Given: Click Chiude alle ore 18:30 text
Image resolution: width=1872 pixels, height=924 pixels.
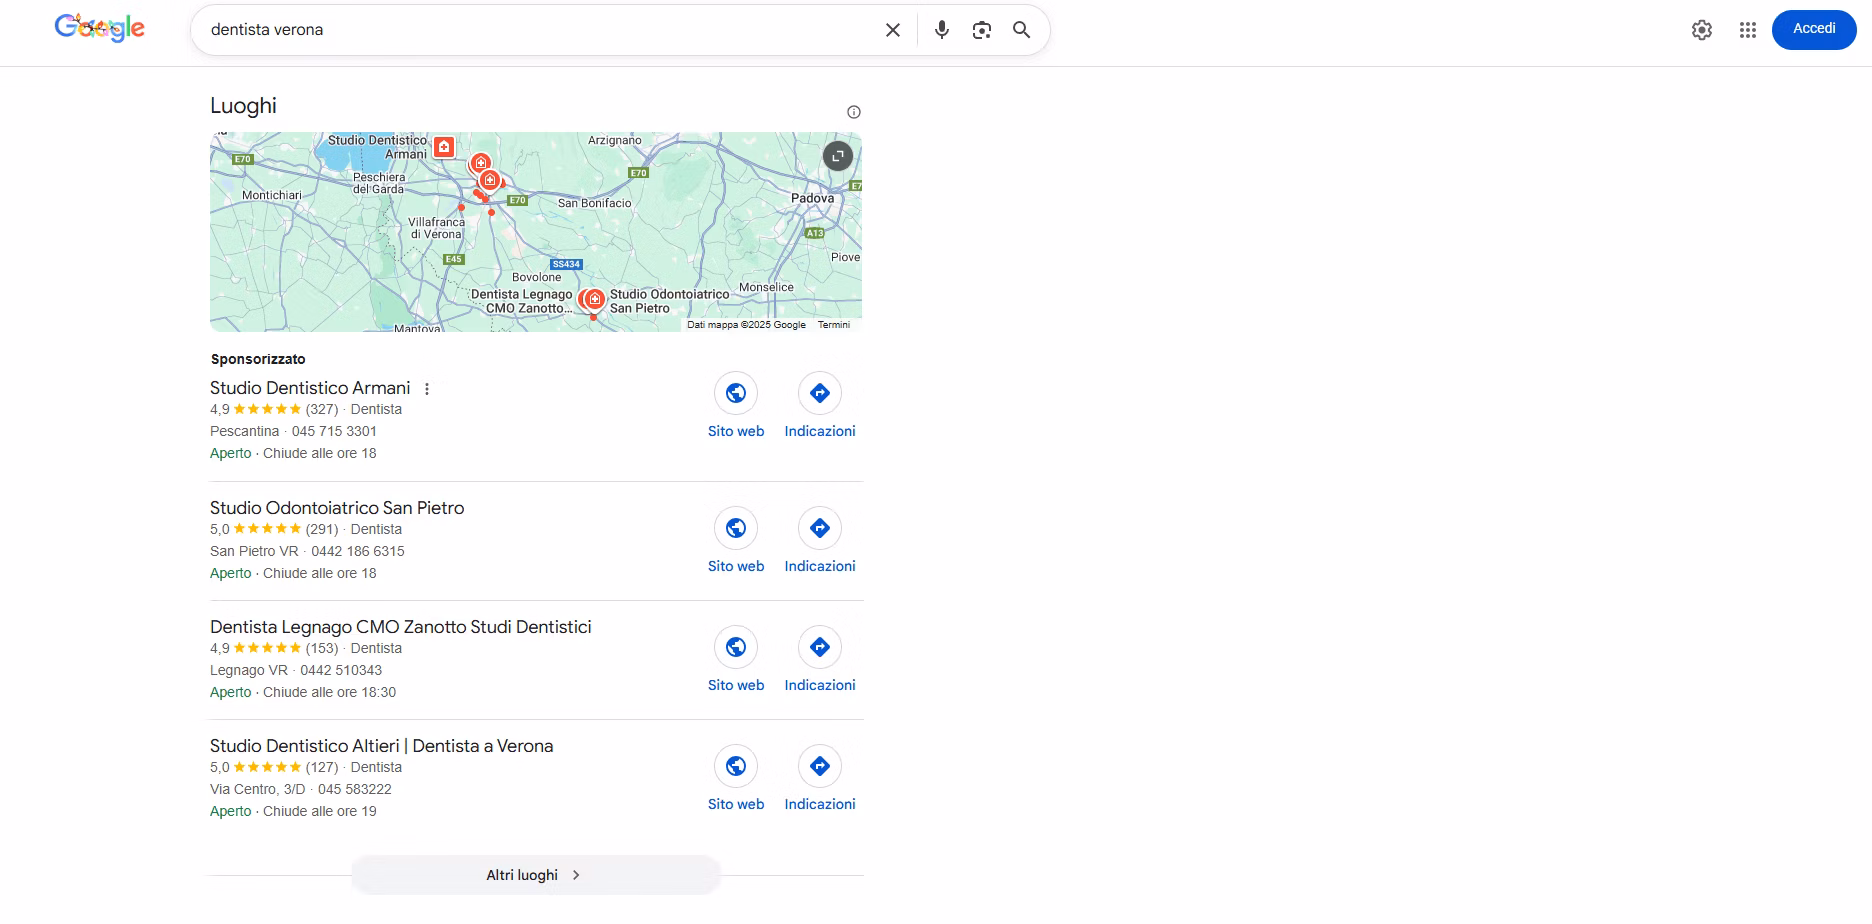Looking at the screenshot, I should pyautogui.click(x=329, y=692).
